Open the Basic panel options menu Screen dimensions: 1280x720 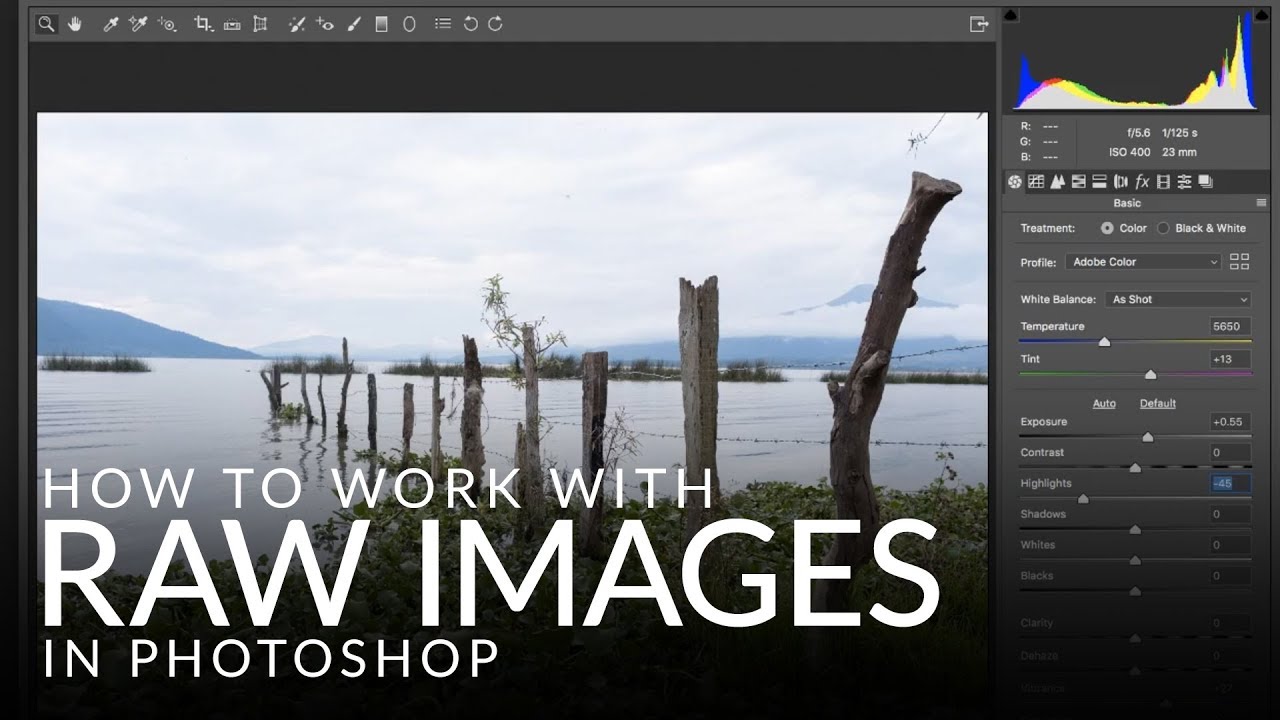tap(1261, 203)
